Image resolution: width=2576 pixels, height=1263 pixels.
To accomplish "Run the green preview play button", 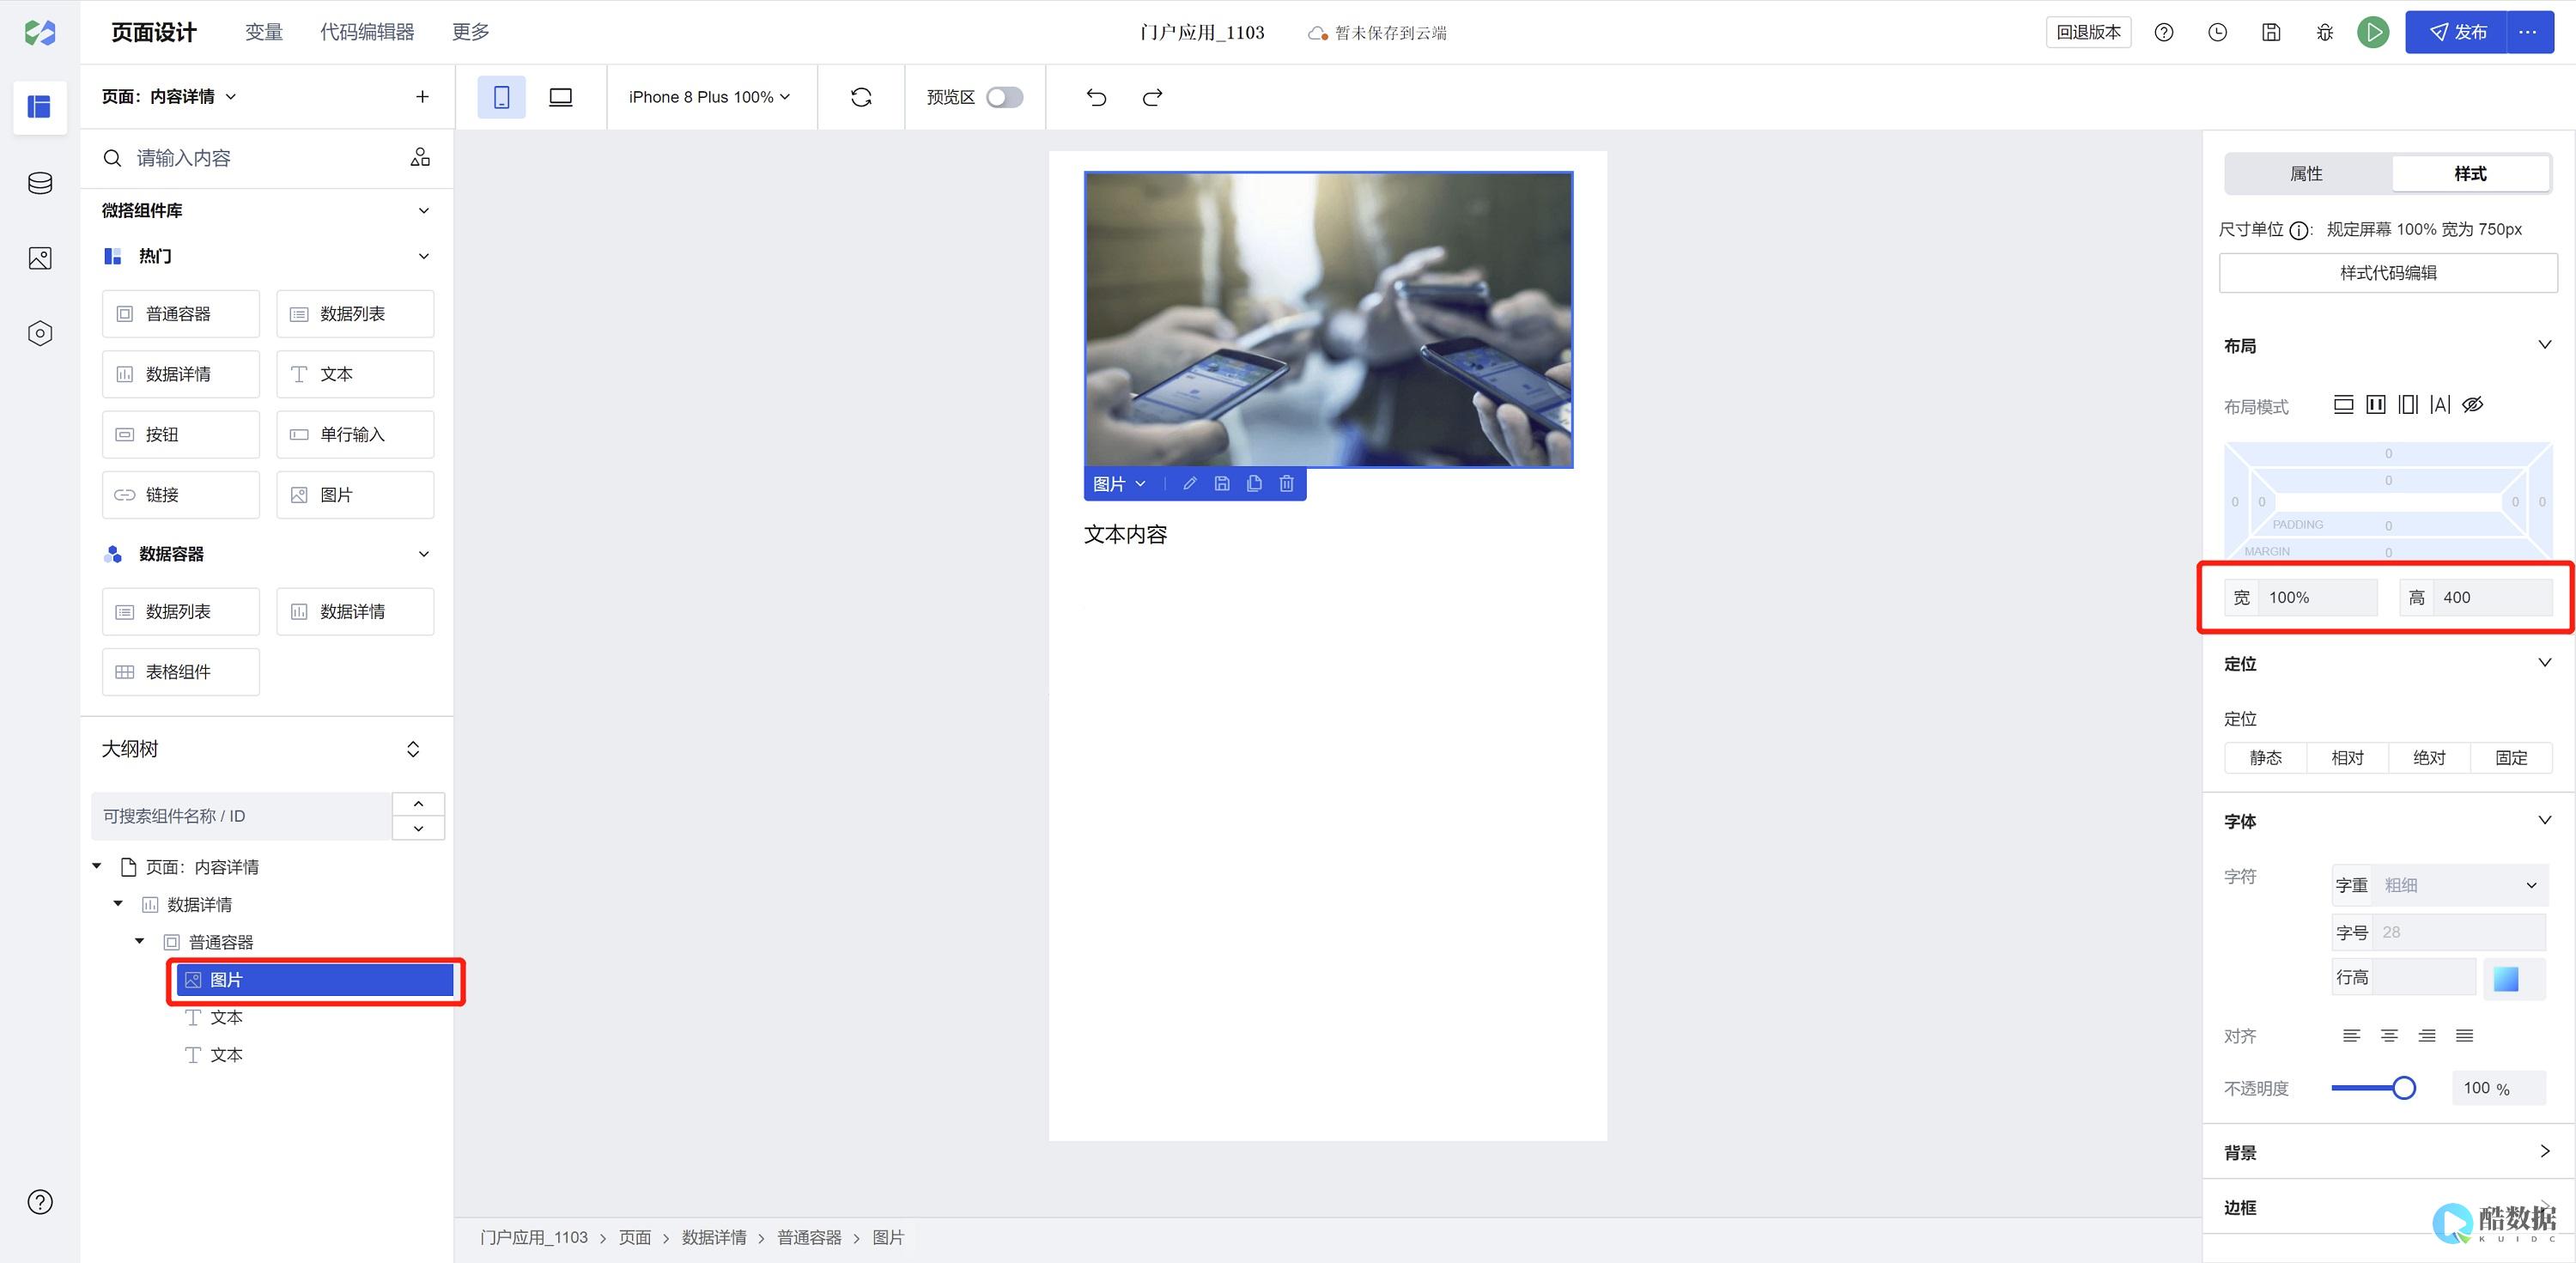I will click(2373, 32).
